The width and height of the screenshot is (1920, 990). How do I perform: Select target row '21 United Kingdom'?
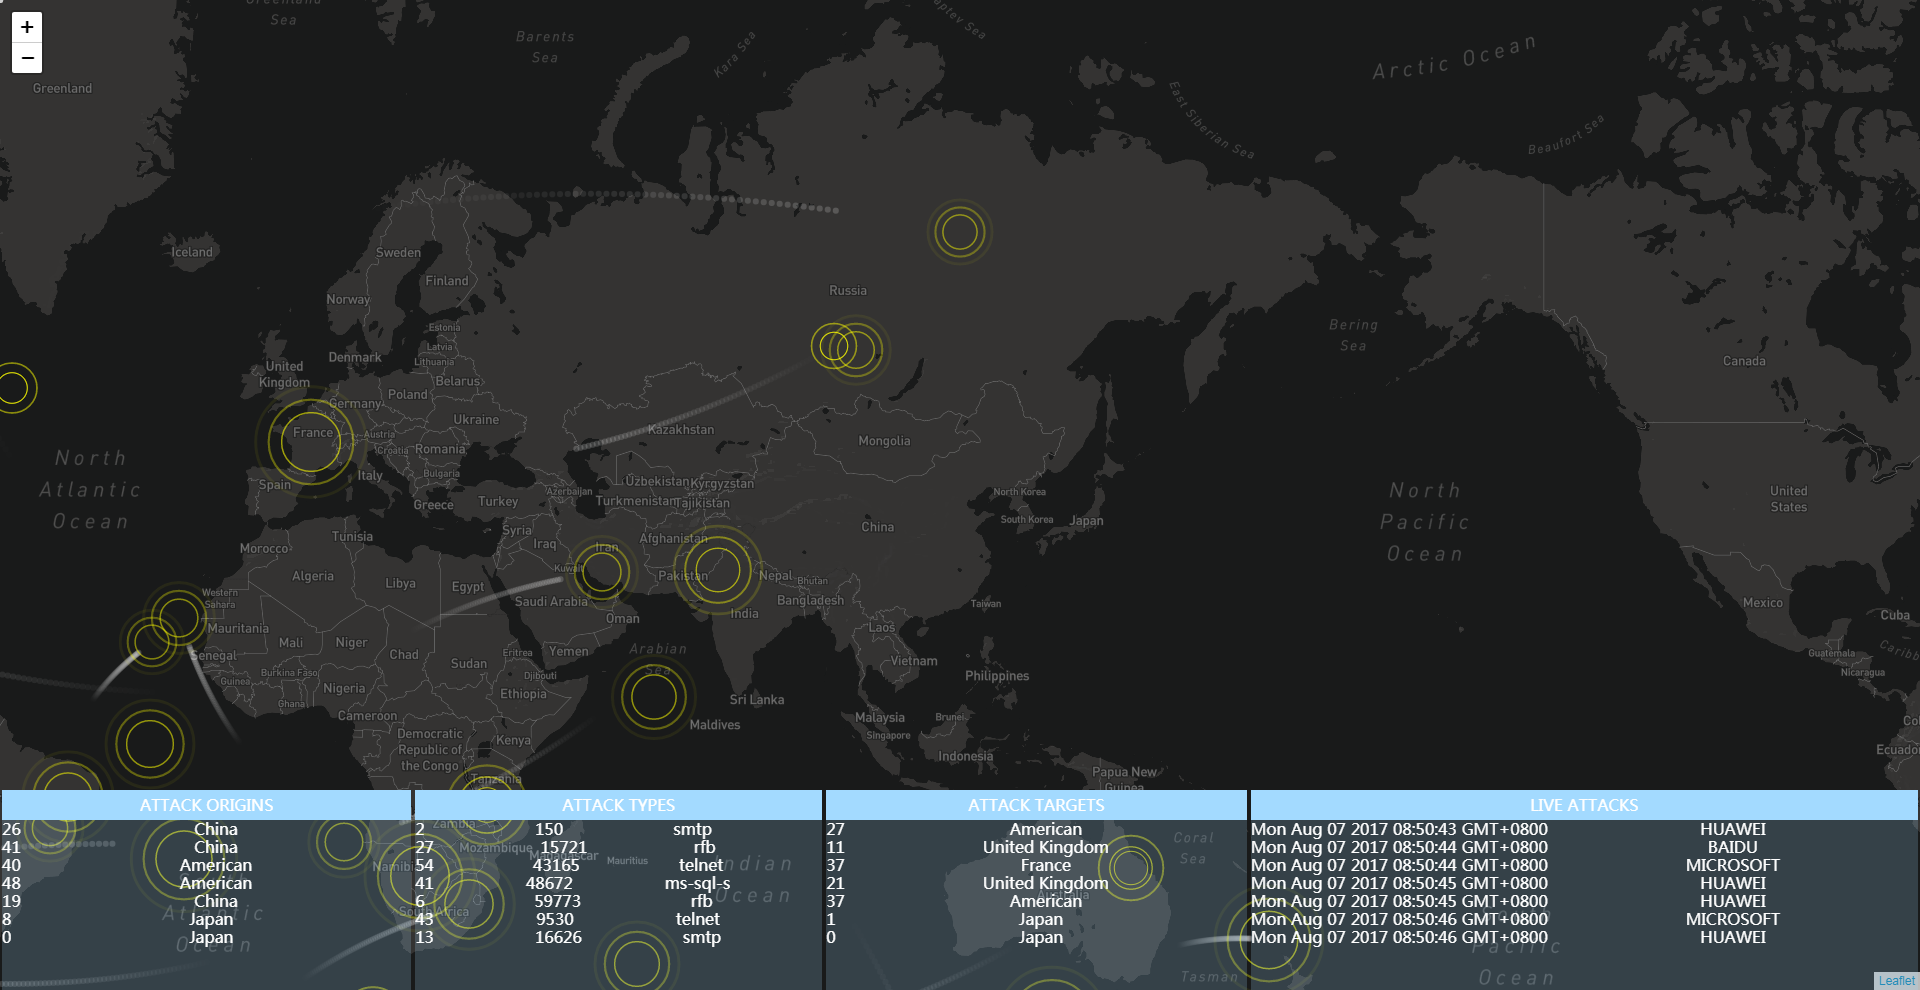pyautogui.click(x=1036, y=883)
